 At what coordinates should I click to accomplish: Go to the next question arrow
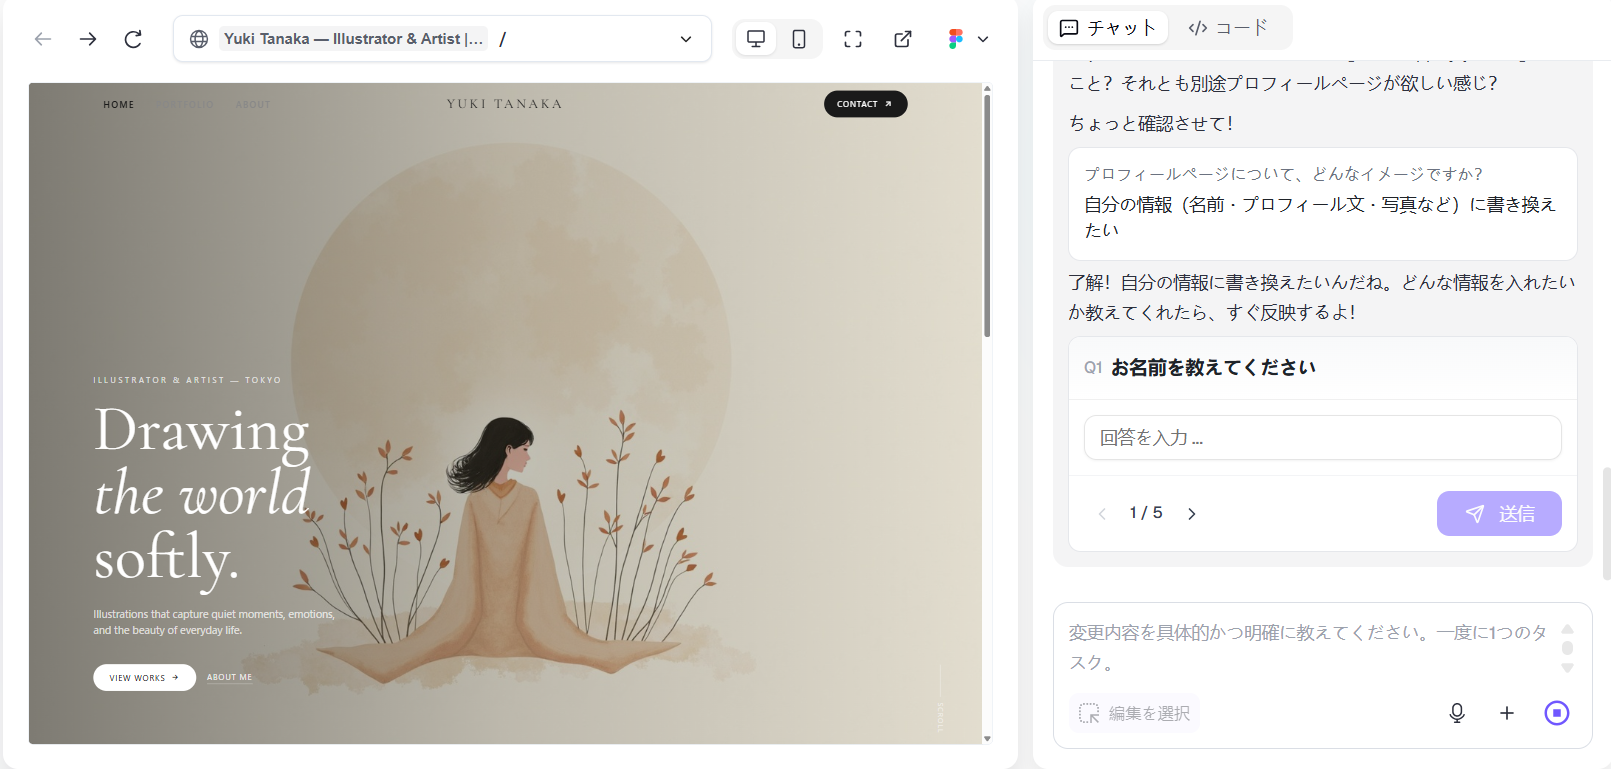[x=1191, y=514]
